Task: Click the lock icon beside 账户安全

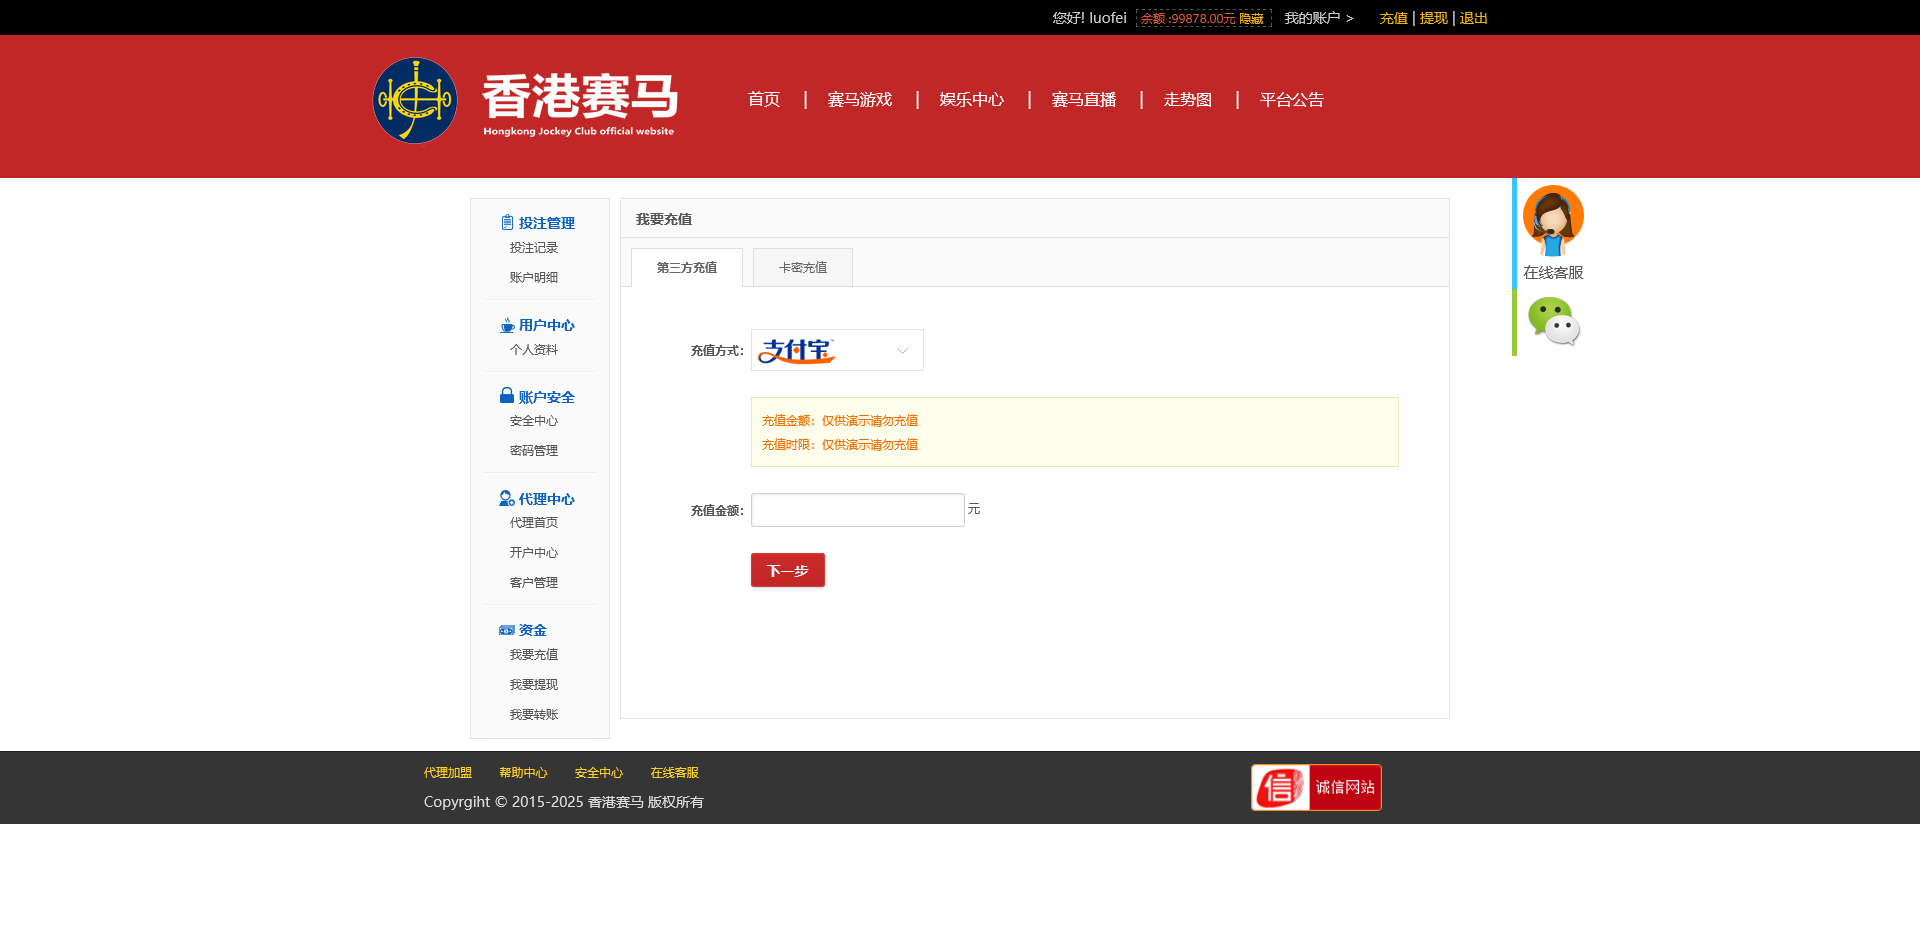Action: [x=507, y=396]
